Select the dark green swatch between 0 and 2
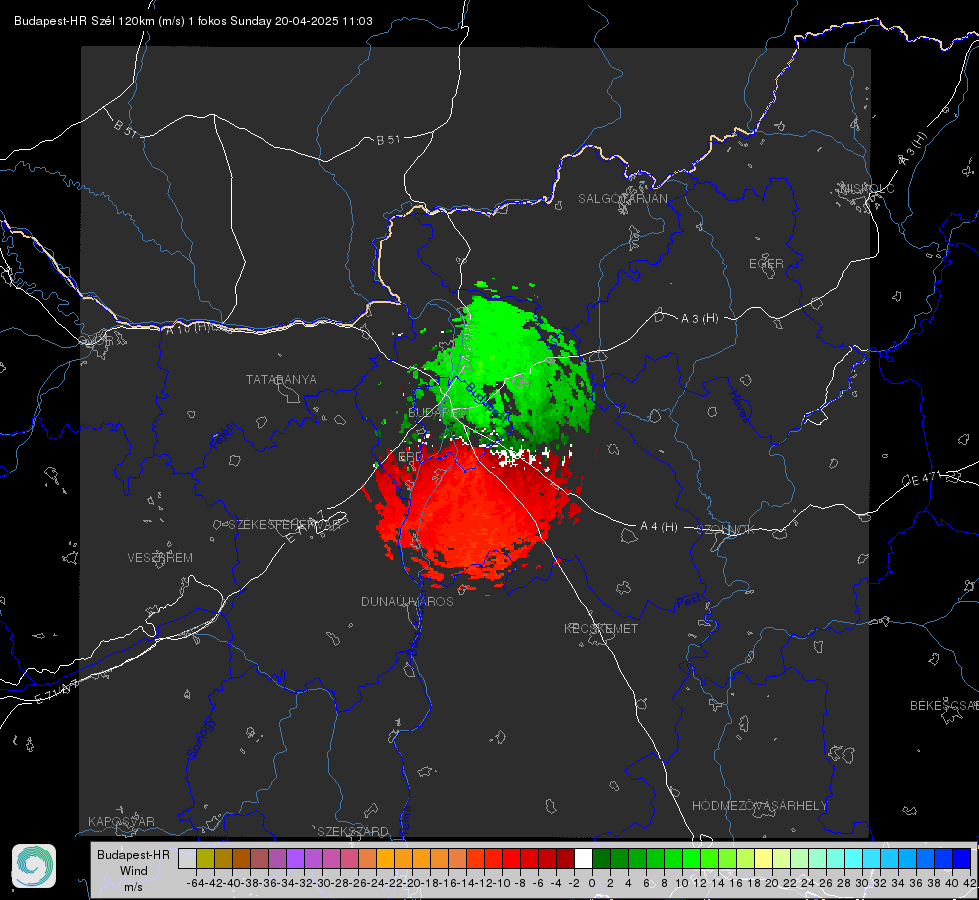979x900 pixels. (x=601, y=858)
